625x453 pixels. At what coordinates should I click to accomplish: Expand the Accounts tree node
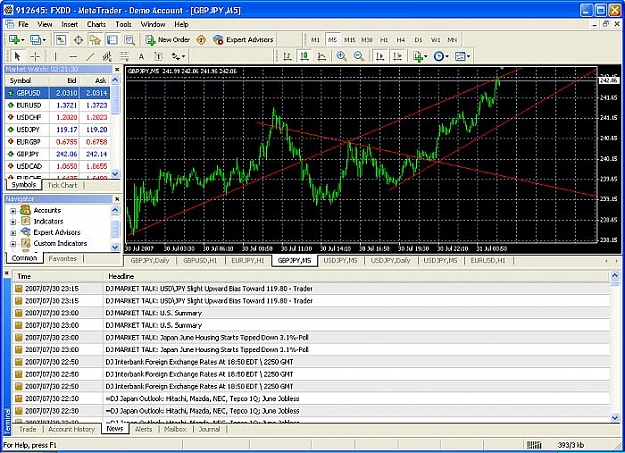coord(13,211)
